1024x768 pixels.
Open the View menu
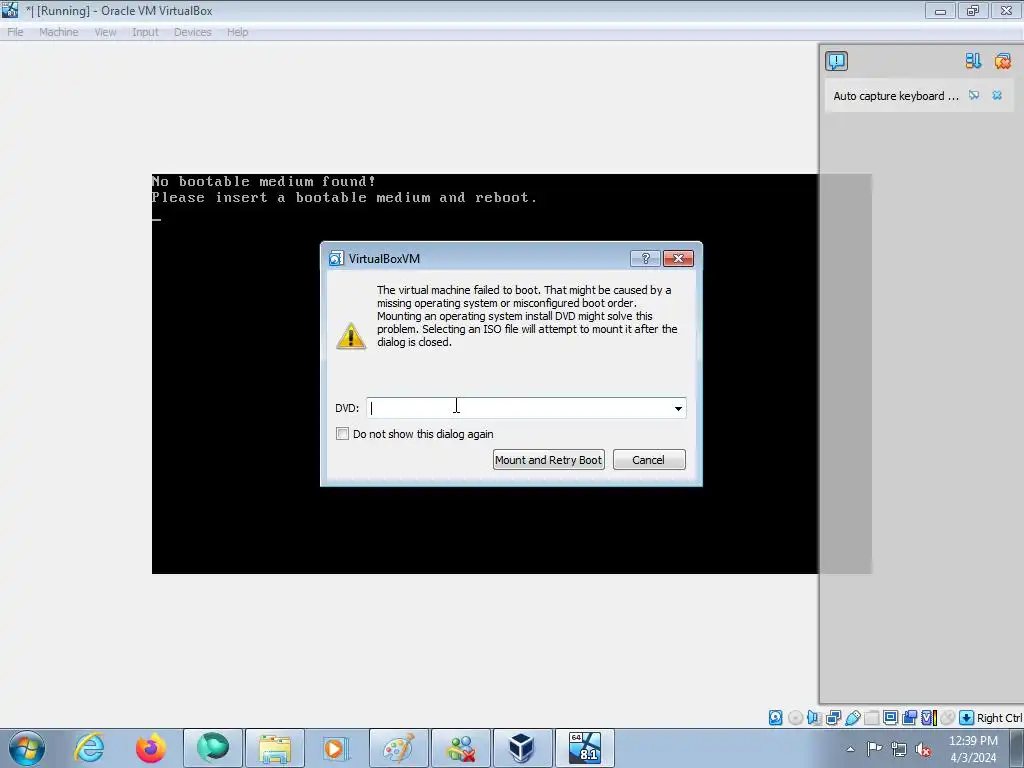click(x=105, y=32)
